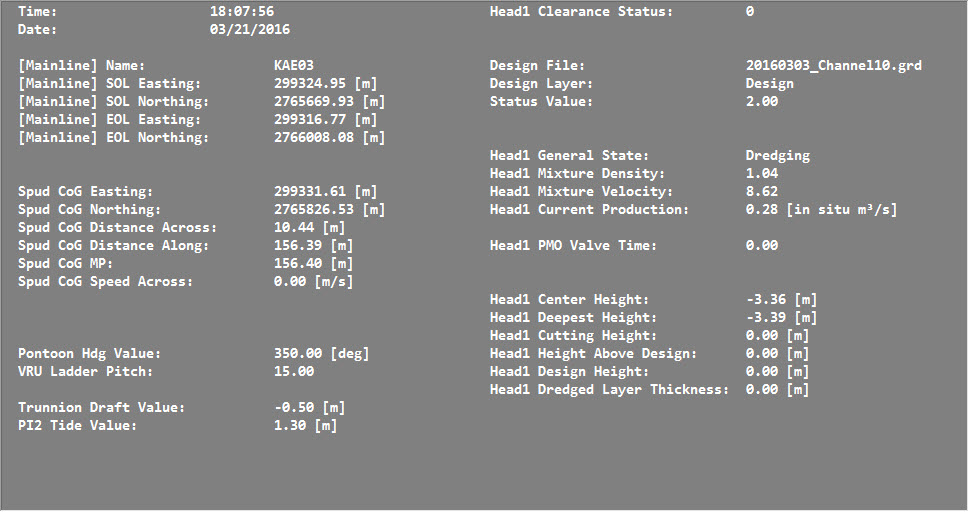This screenshot has height=512, width=969.
Task: Click the Mainline EOL Northing value
Action: click(329, 138)
